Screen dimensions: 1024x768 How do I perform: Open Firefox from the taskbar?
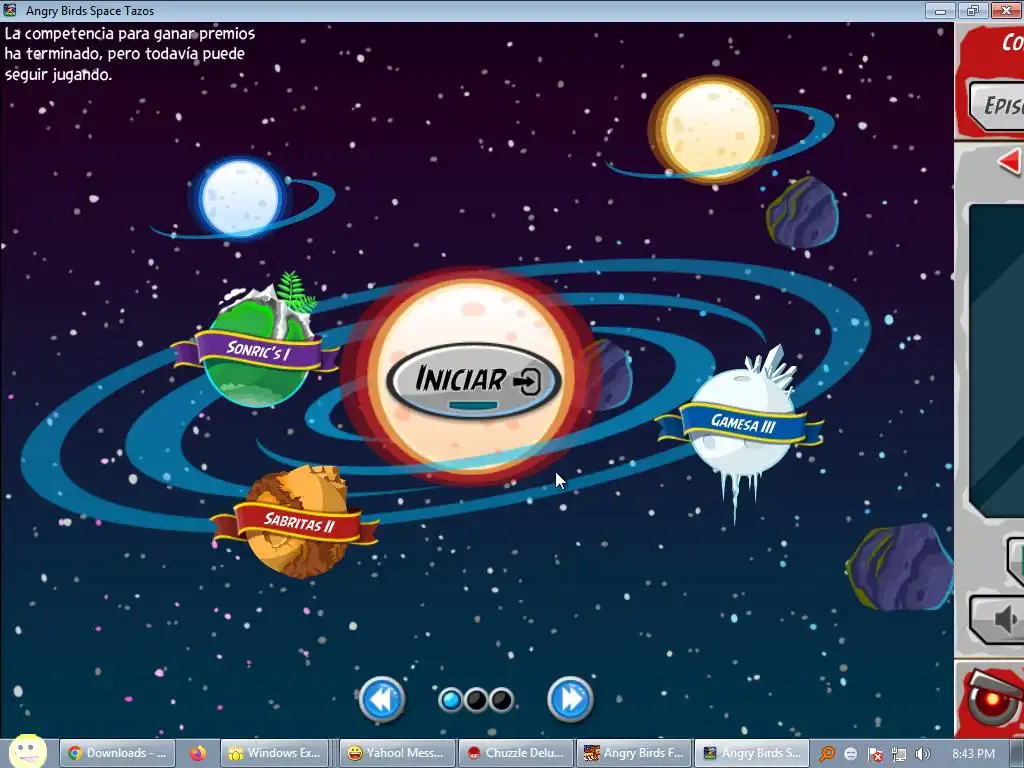coord(198,753)
